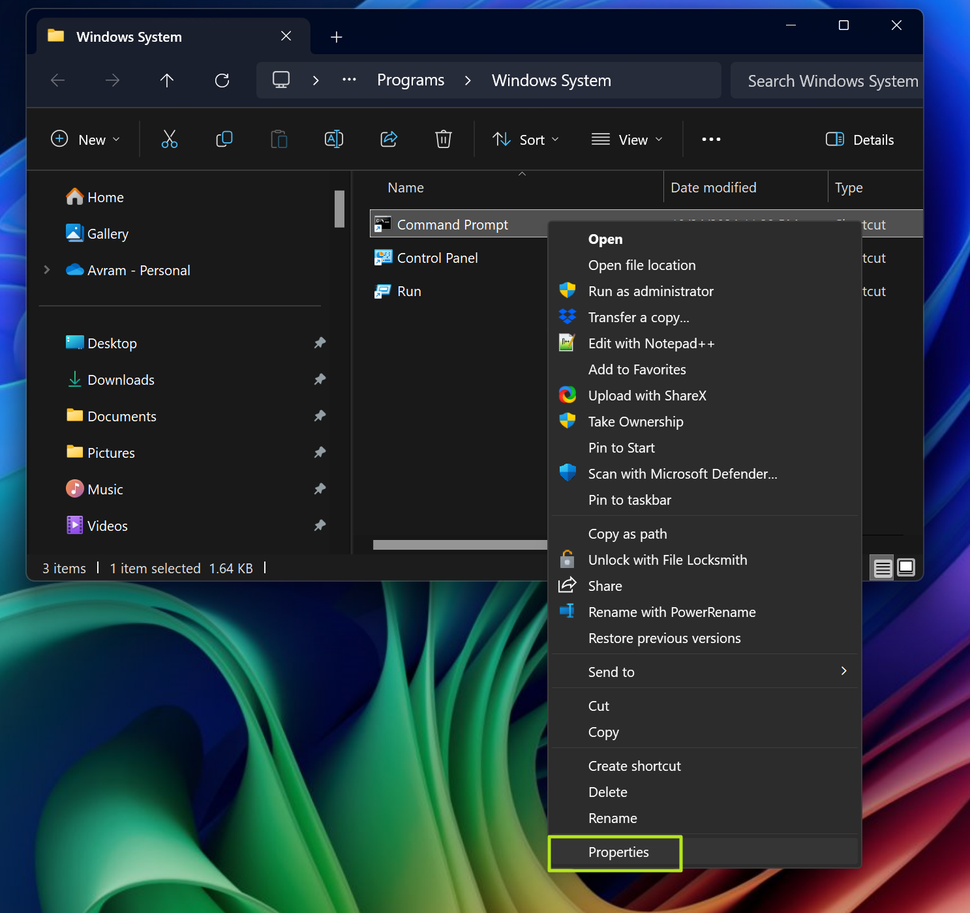Select the Cut icon in the toolbar

(169, 139)
